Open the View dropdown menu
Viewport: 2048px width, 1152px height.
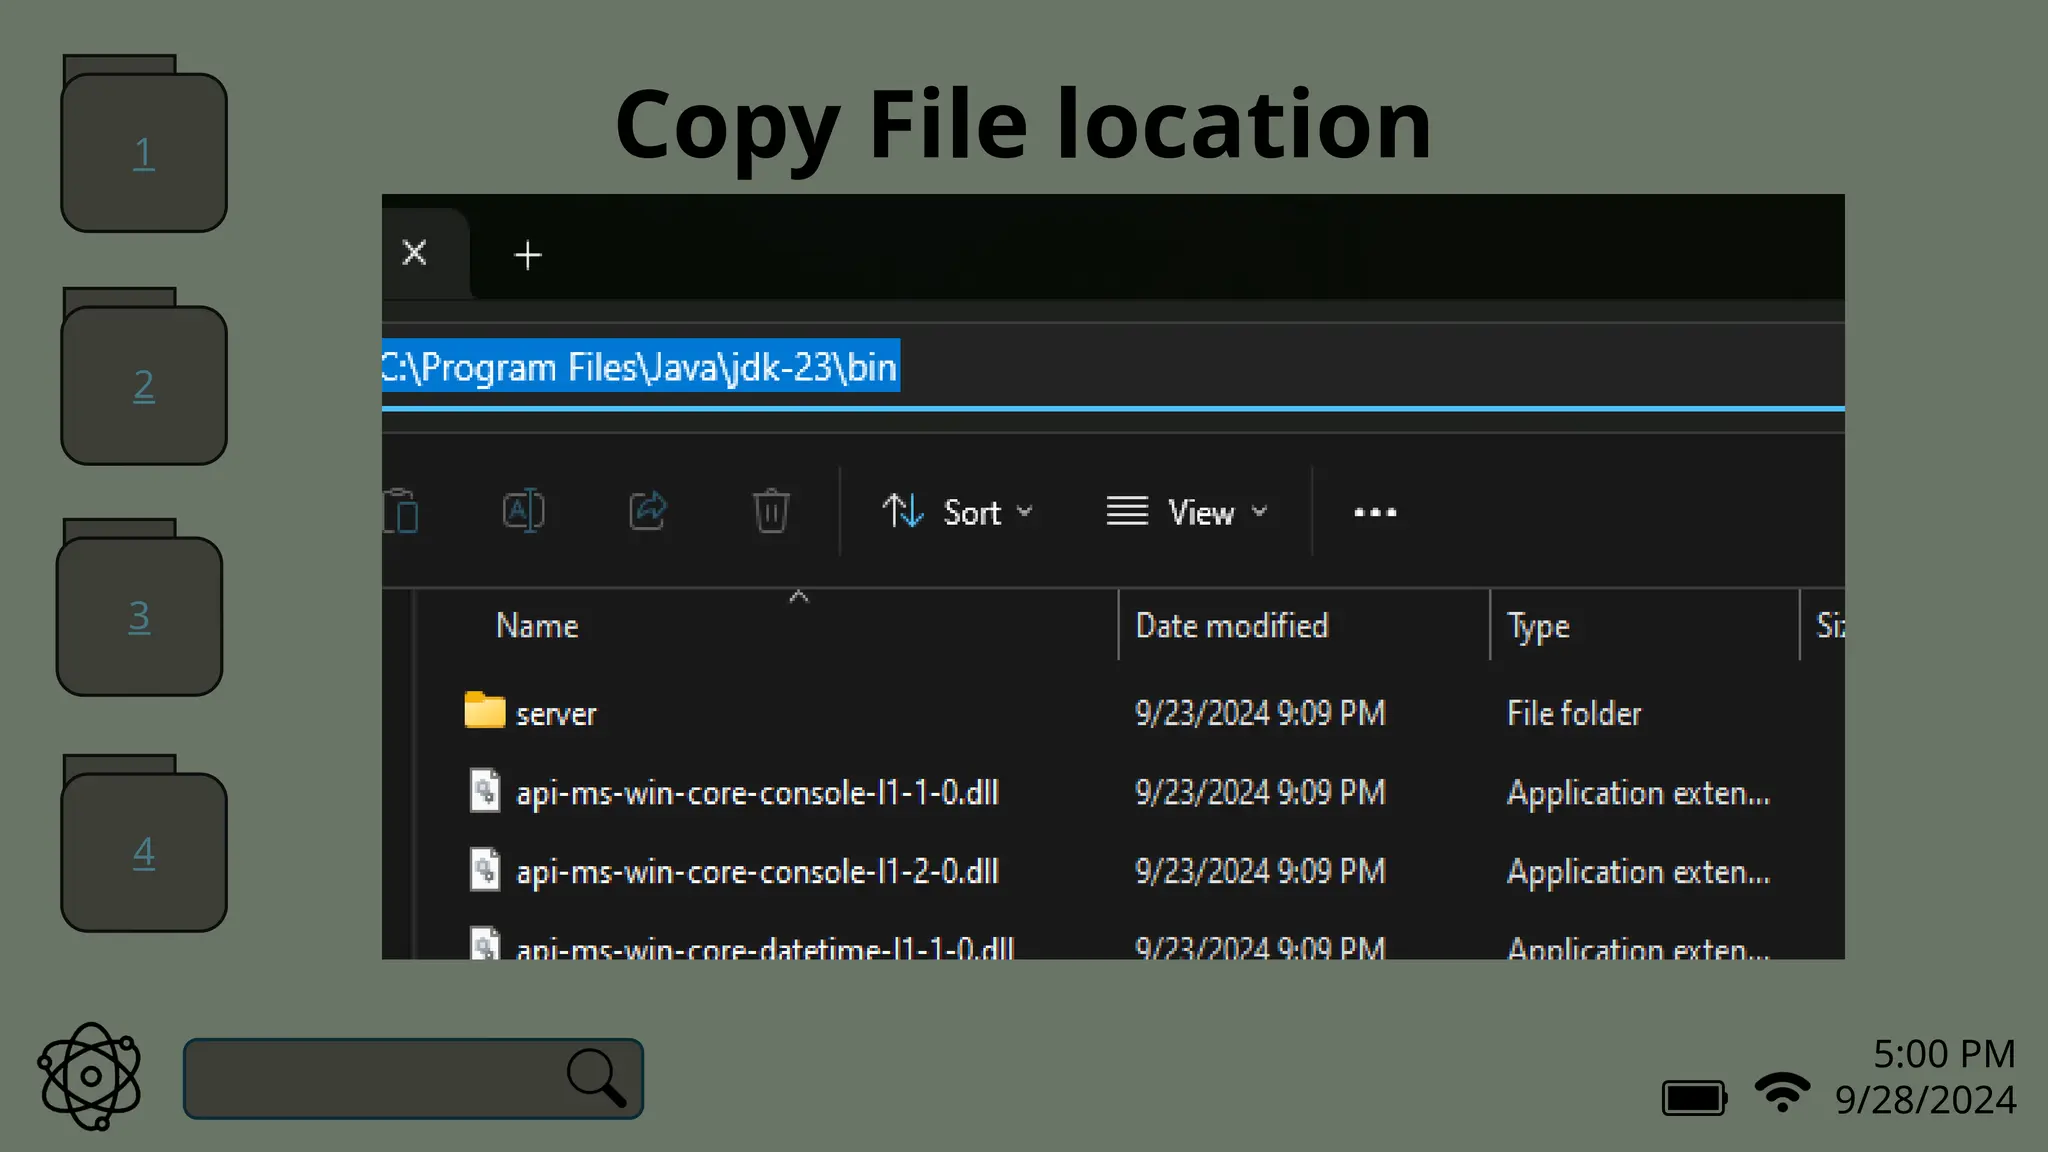click(x=1187, y=512)
